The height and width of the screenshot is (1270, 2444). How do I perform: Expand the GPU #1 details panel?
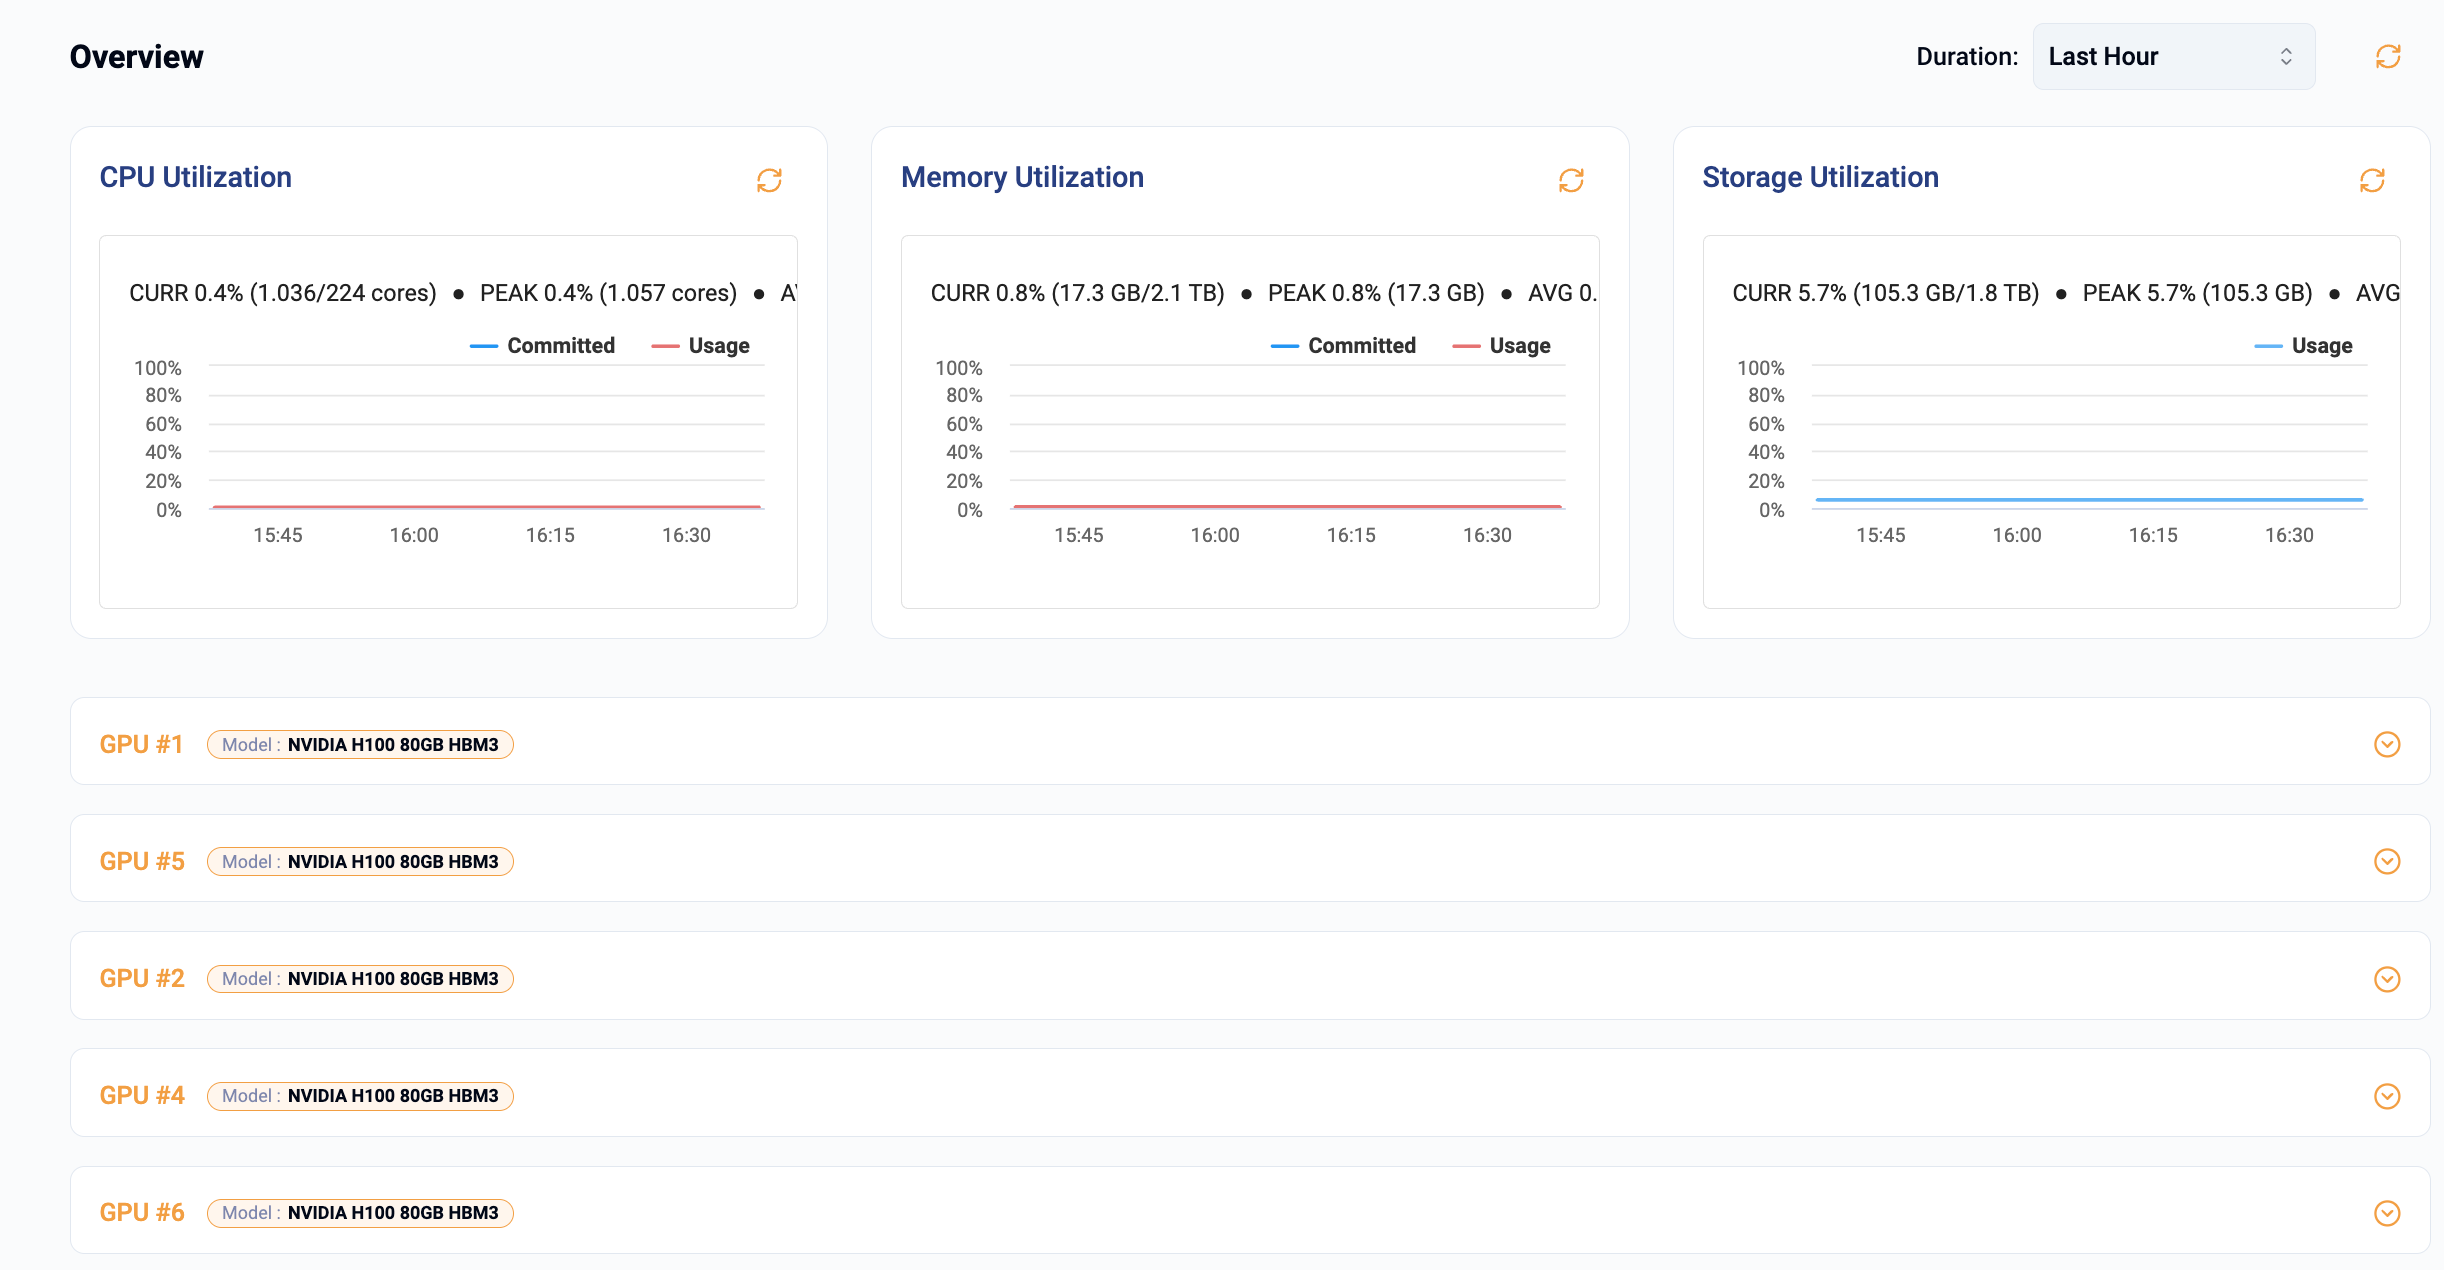pos(2388,745)
